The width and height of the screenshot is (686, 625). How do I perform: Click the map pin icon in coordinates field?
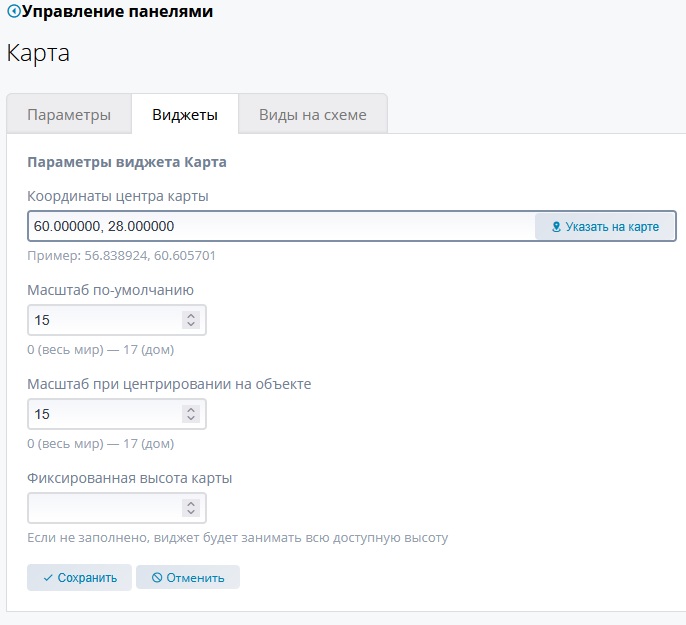(557, 227)
